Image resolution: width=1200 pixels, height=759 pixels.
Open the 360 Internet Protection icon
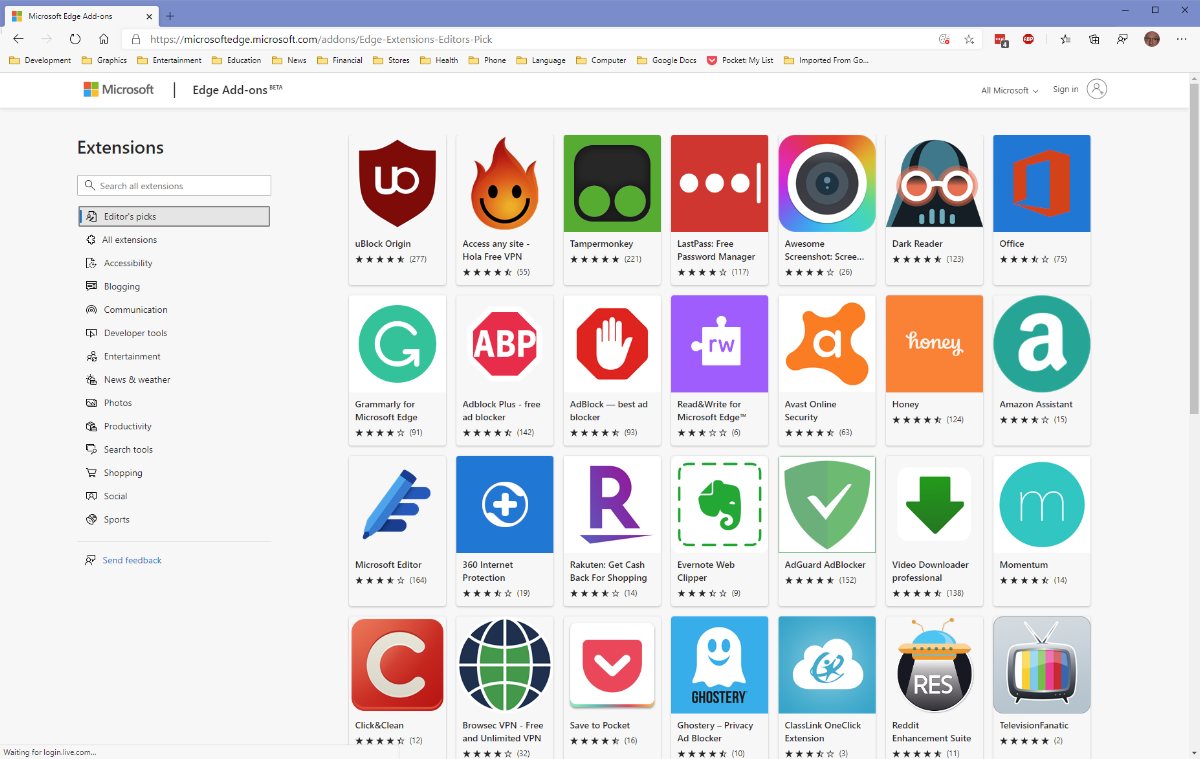pyautogui.click(x=505, y=505)
